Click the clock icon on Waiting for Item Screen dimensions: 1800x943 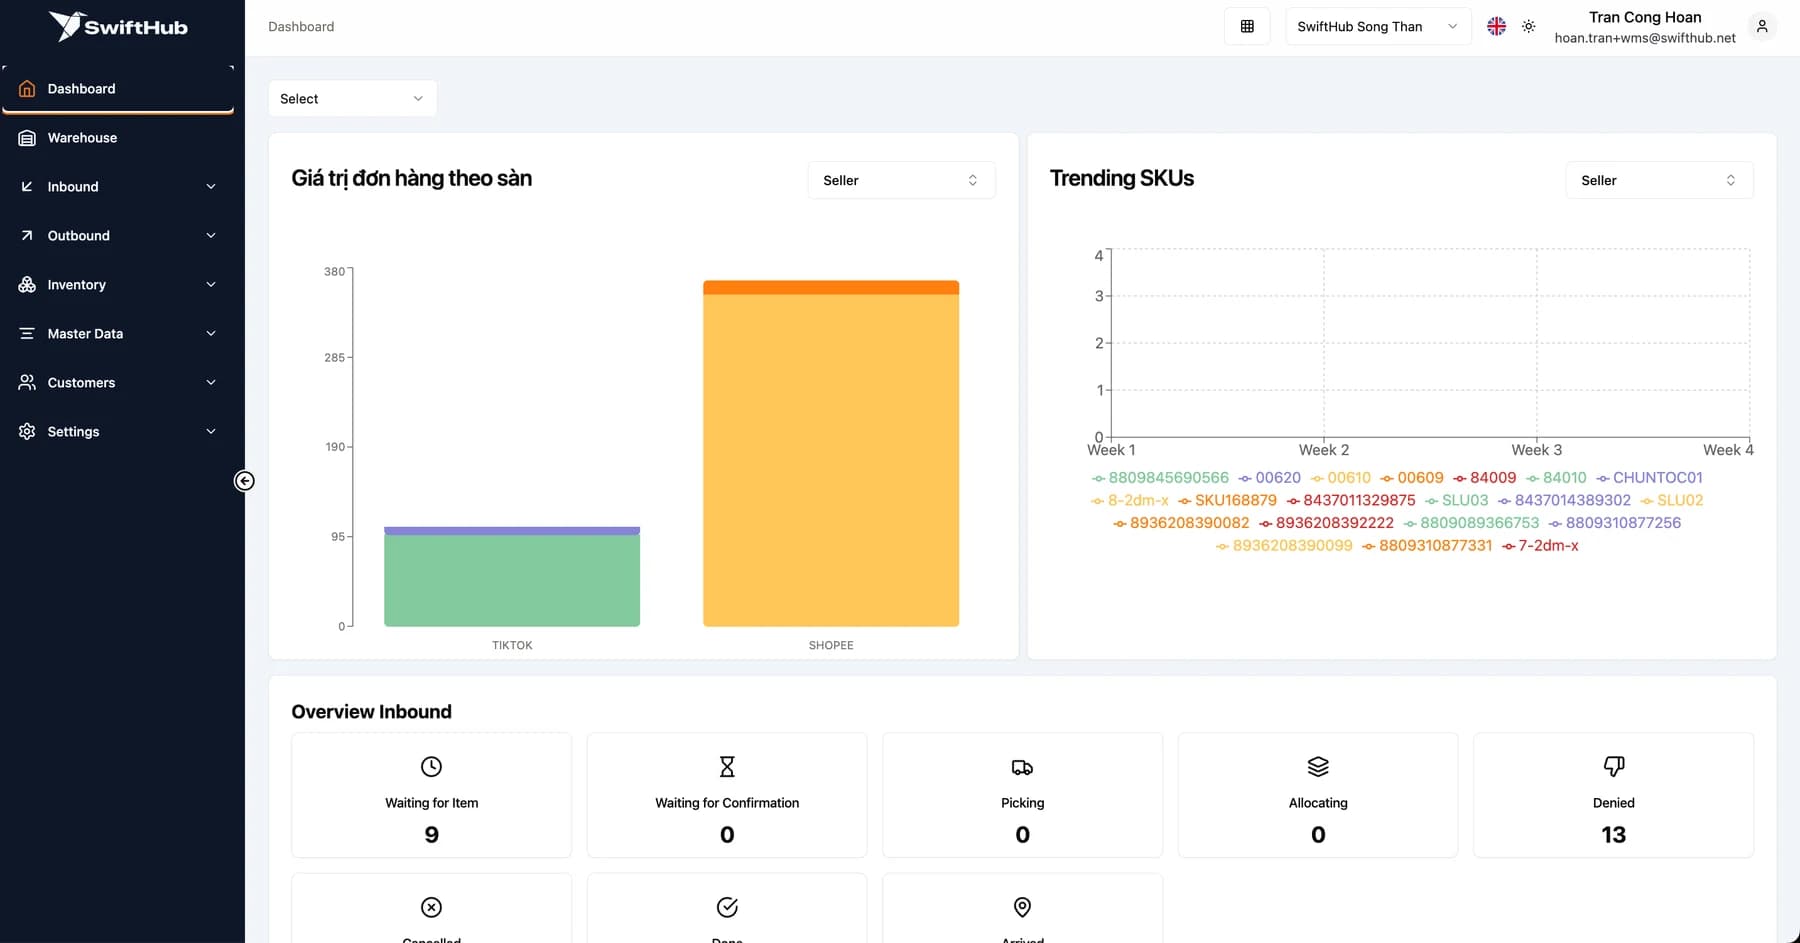[x=431, y=767]
